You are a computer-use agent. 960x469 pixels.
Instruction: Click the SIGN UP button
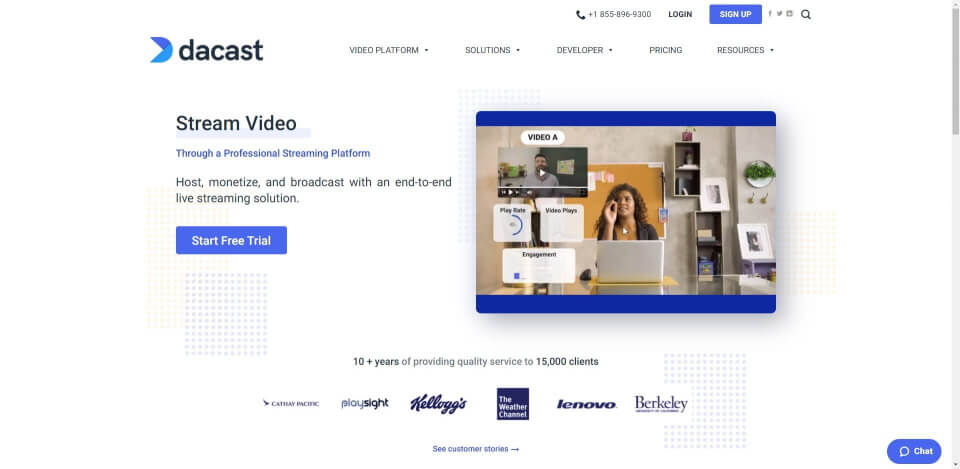735,14
